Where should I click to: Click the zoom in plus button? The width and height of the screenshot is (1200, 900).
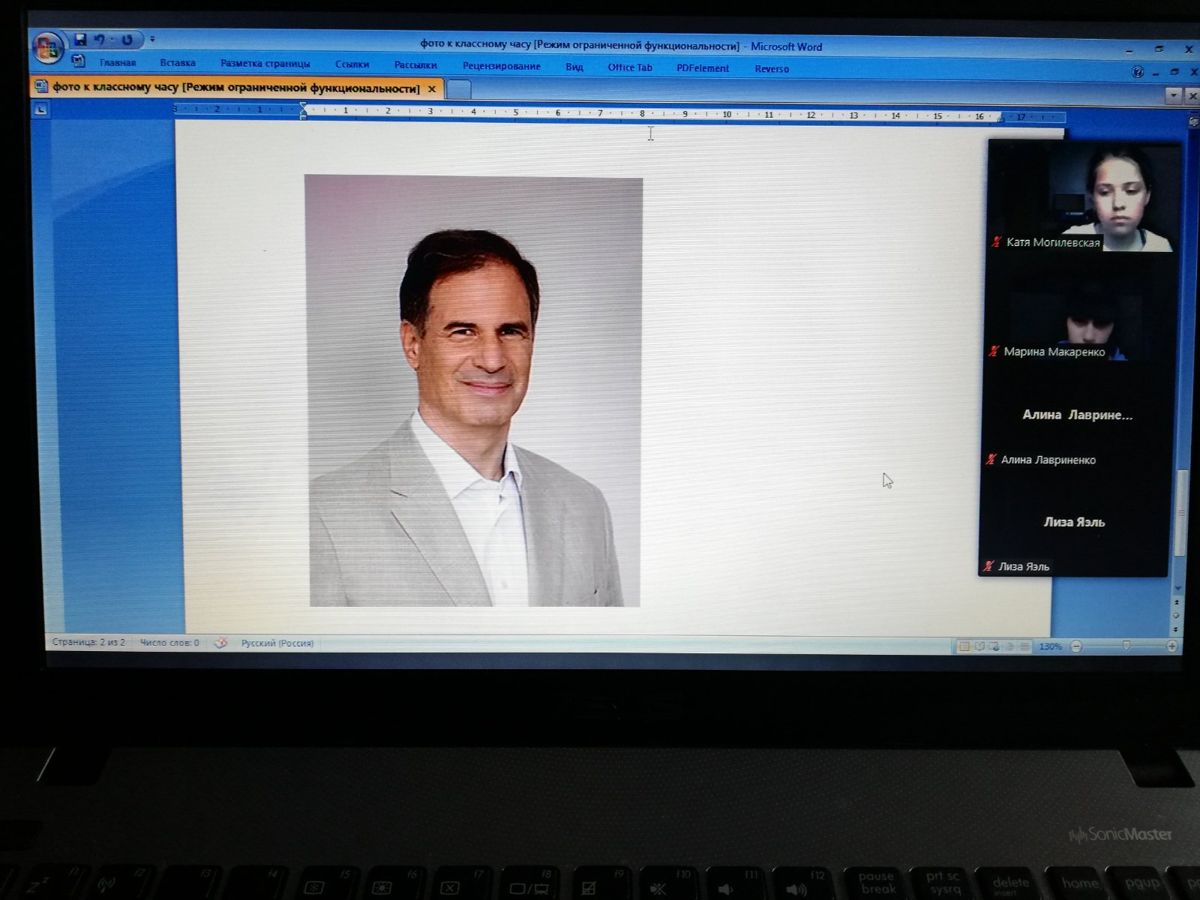point(1172,647)
